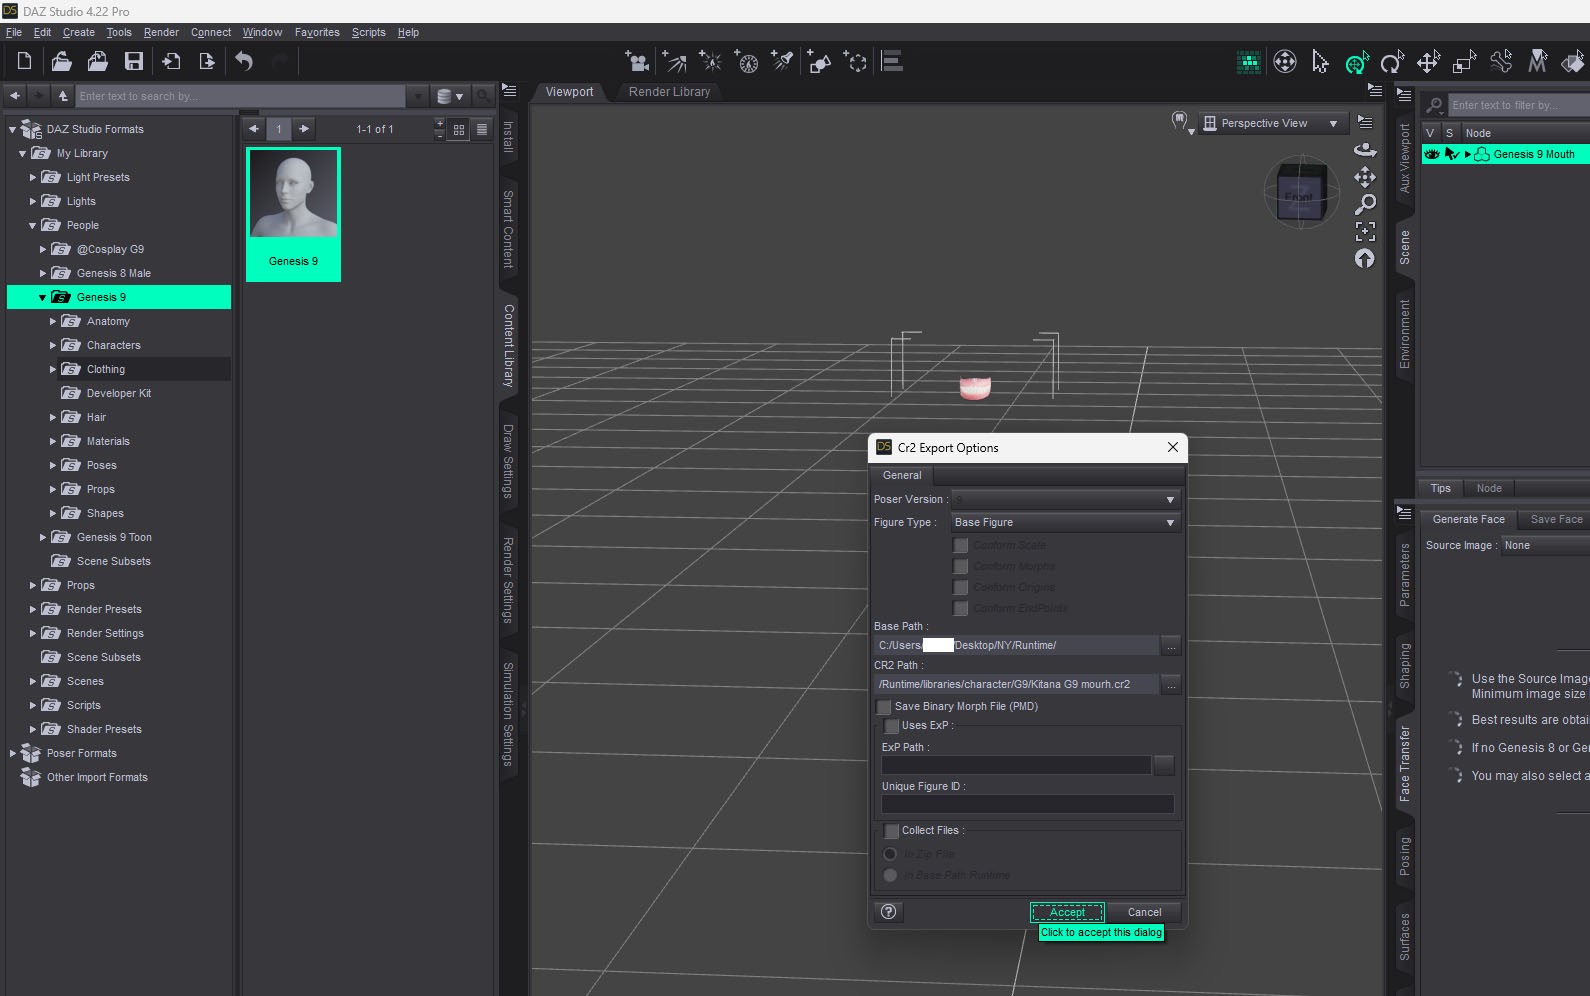Viewport: 1590px width, 996px height.
Task: Click the Unique Figure ID field
Action: click(x=1028, y=804)
